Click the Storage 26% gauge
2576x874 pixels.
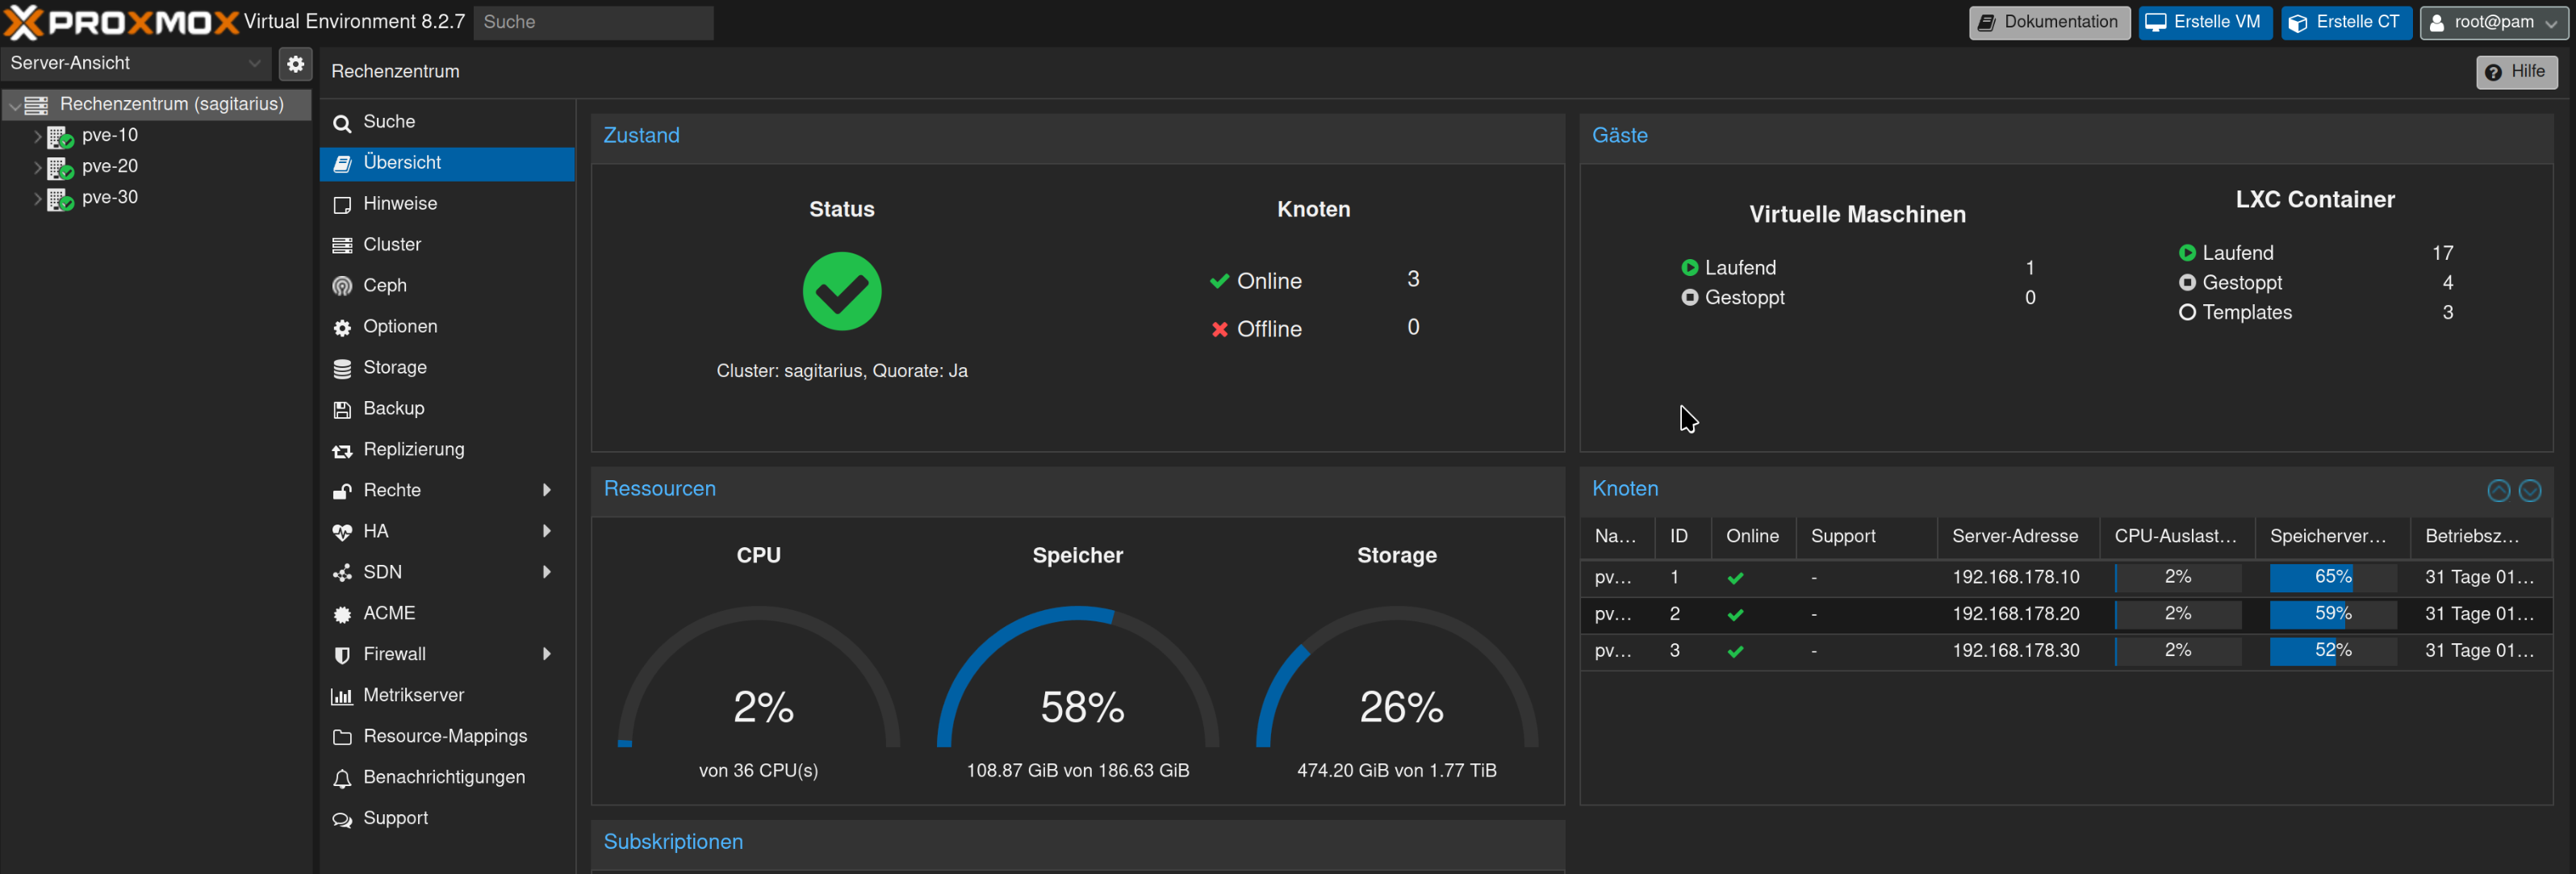pyautogui.click(x=1397, y=677)
